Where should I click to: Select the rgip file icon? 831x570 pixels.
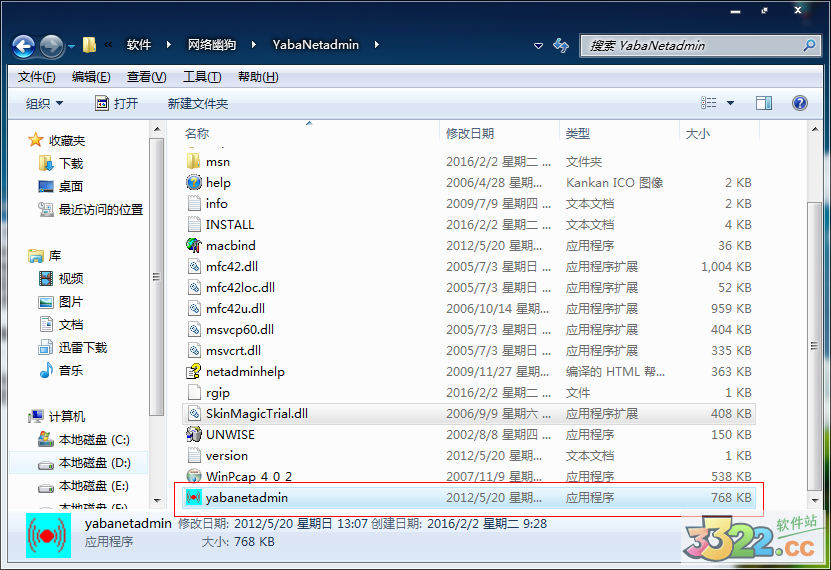pyautogui.click(x=194, y=393)
